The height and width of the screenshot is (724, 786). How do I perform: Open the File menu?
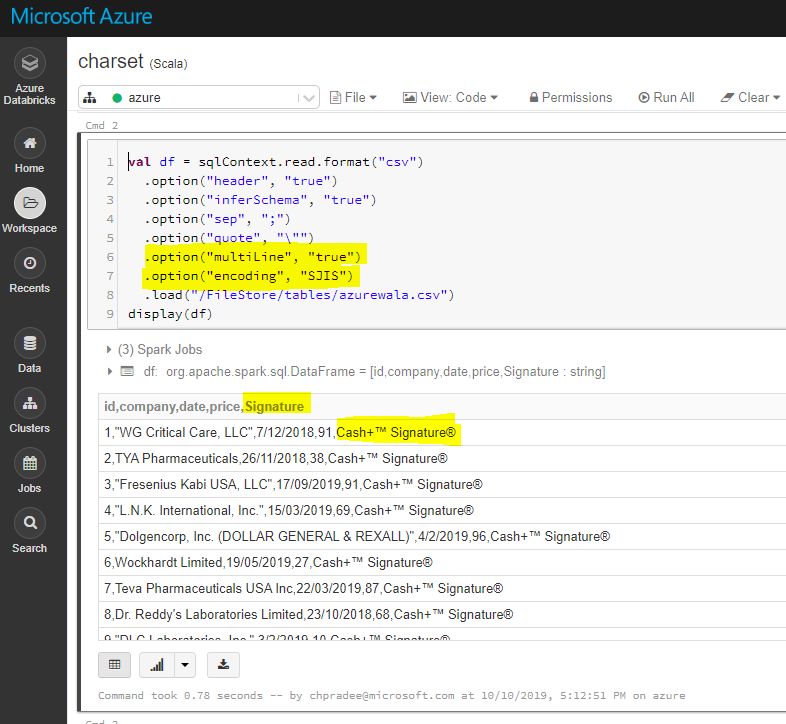[x=353, y=97]
